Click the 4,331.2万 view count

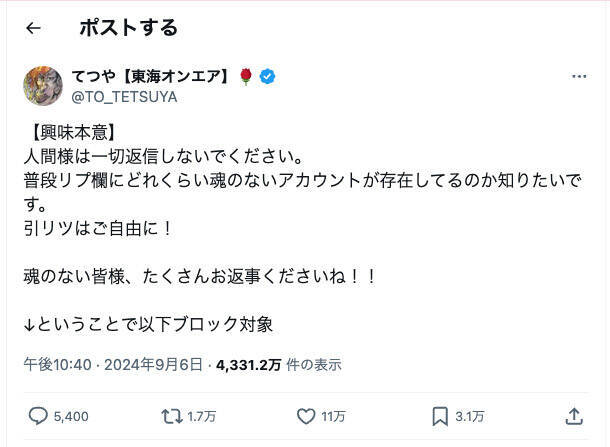(249, 366)
